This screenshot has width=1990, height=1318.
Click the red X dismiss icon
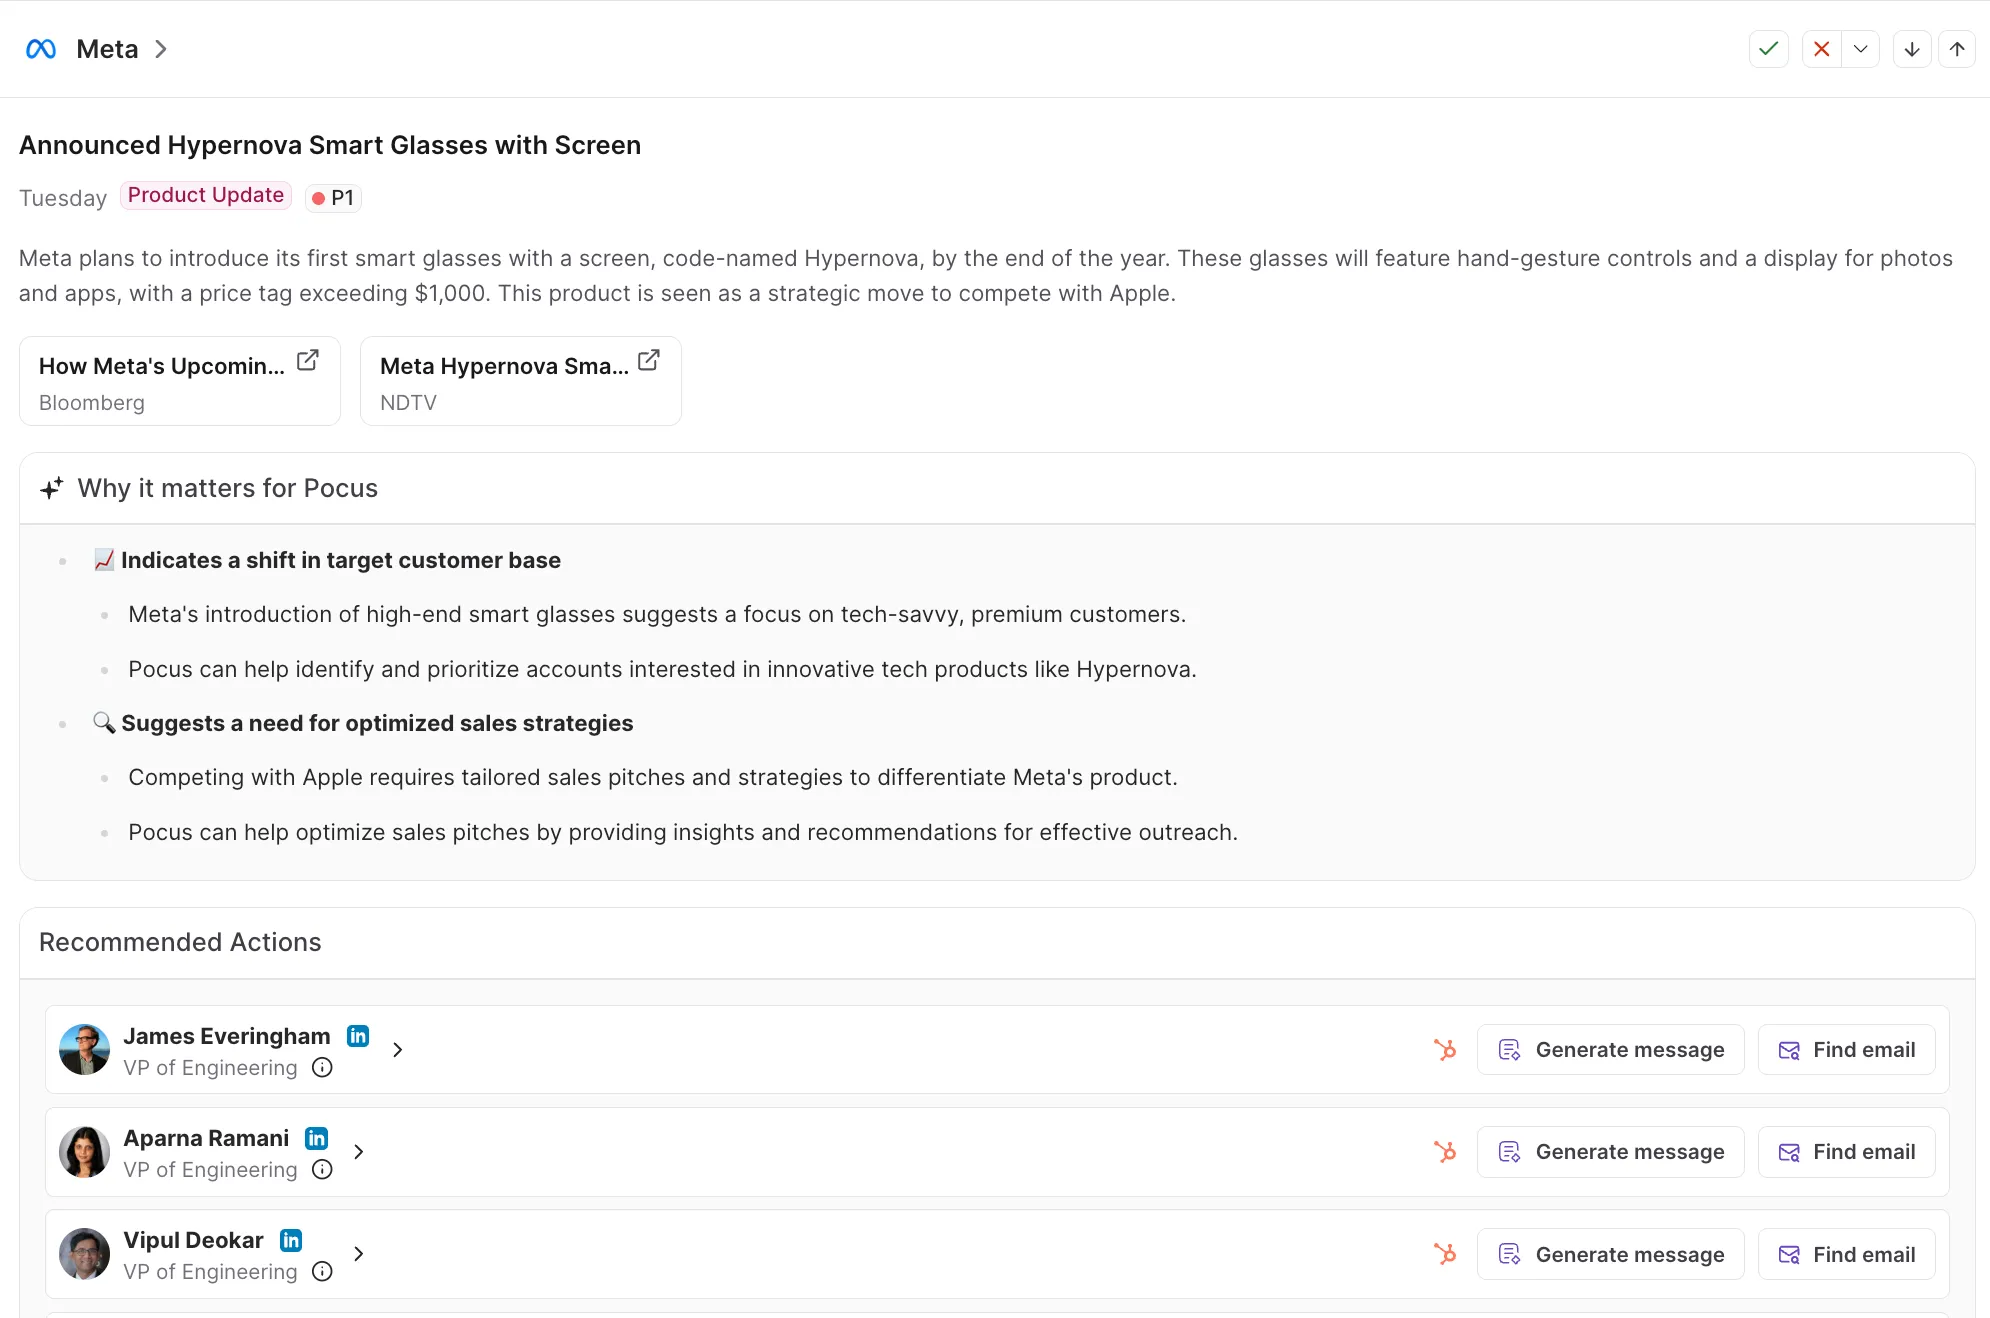[x=1821, y=49]
